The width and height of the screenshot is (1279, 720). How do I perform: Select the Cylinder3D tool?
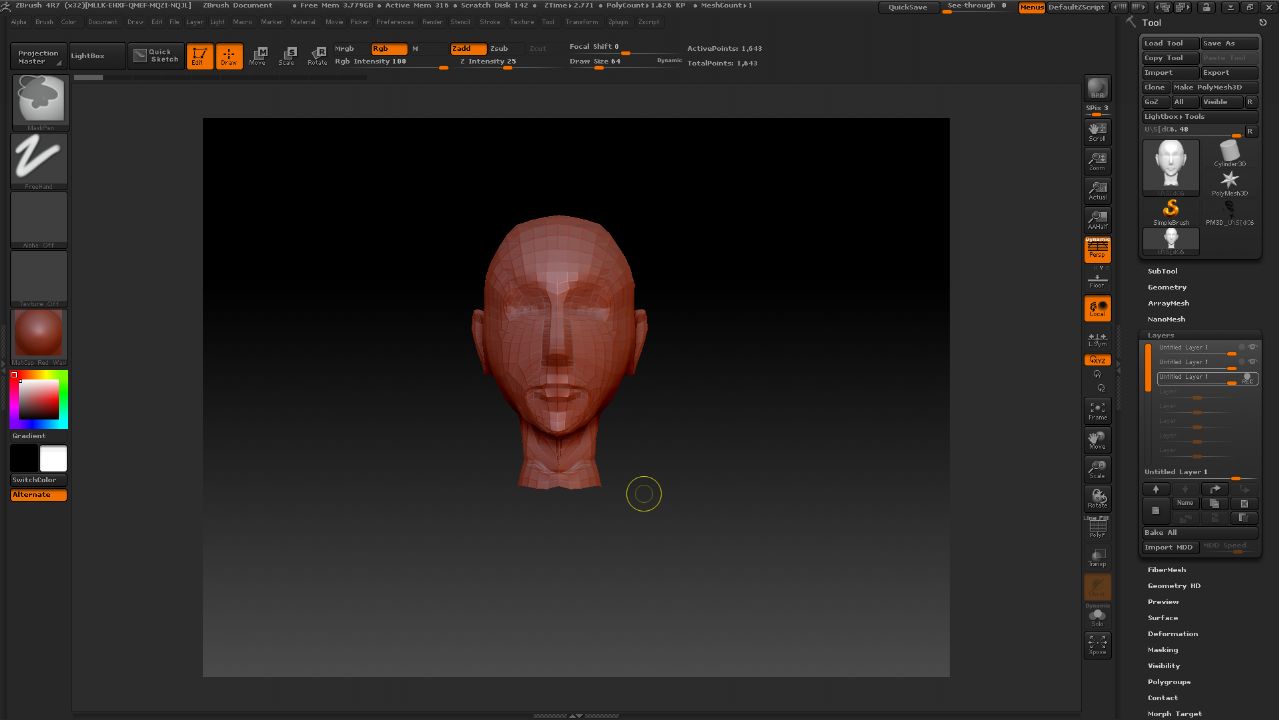[x=1229, y=153]
